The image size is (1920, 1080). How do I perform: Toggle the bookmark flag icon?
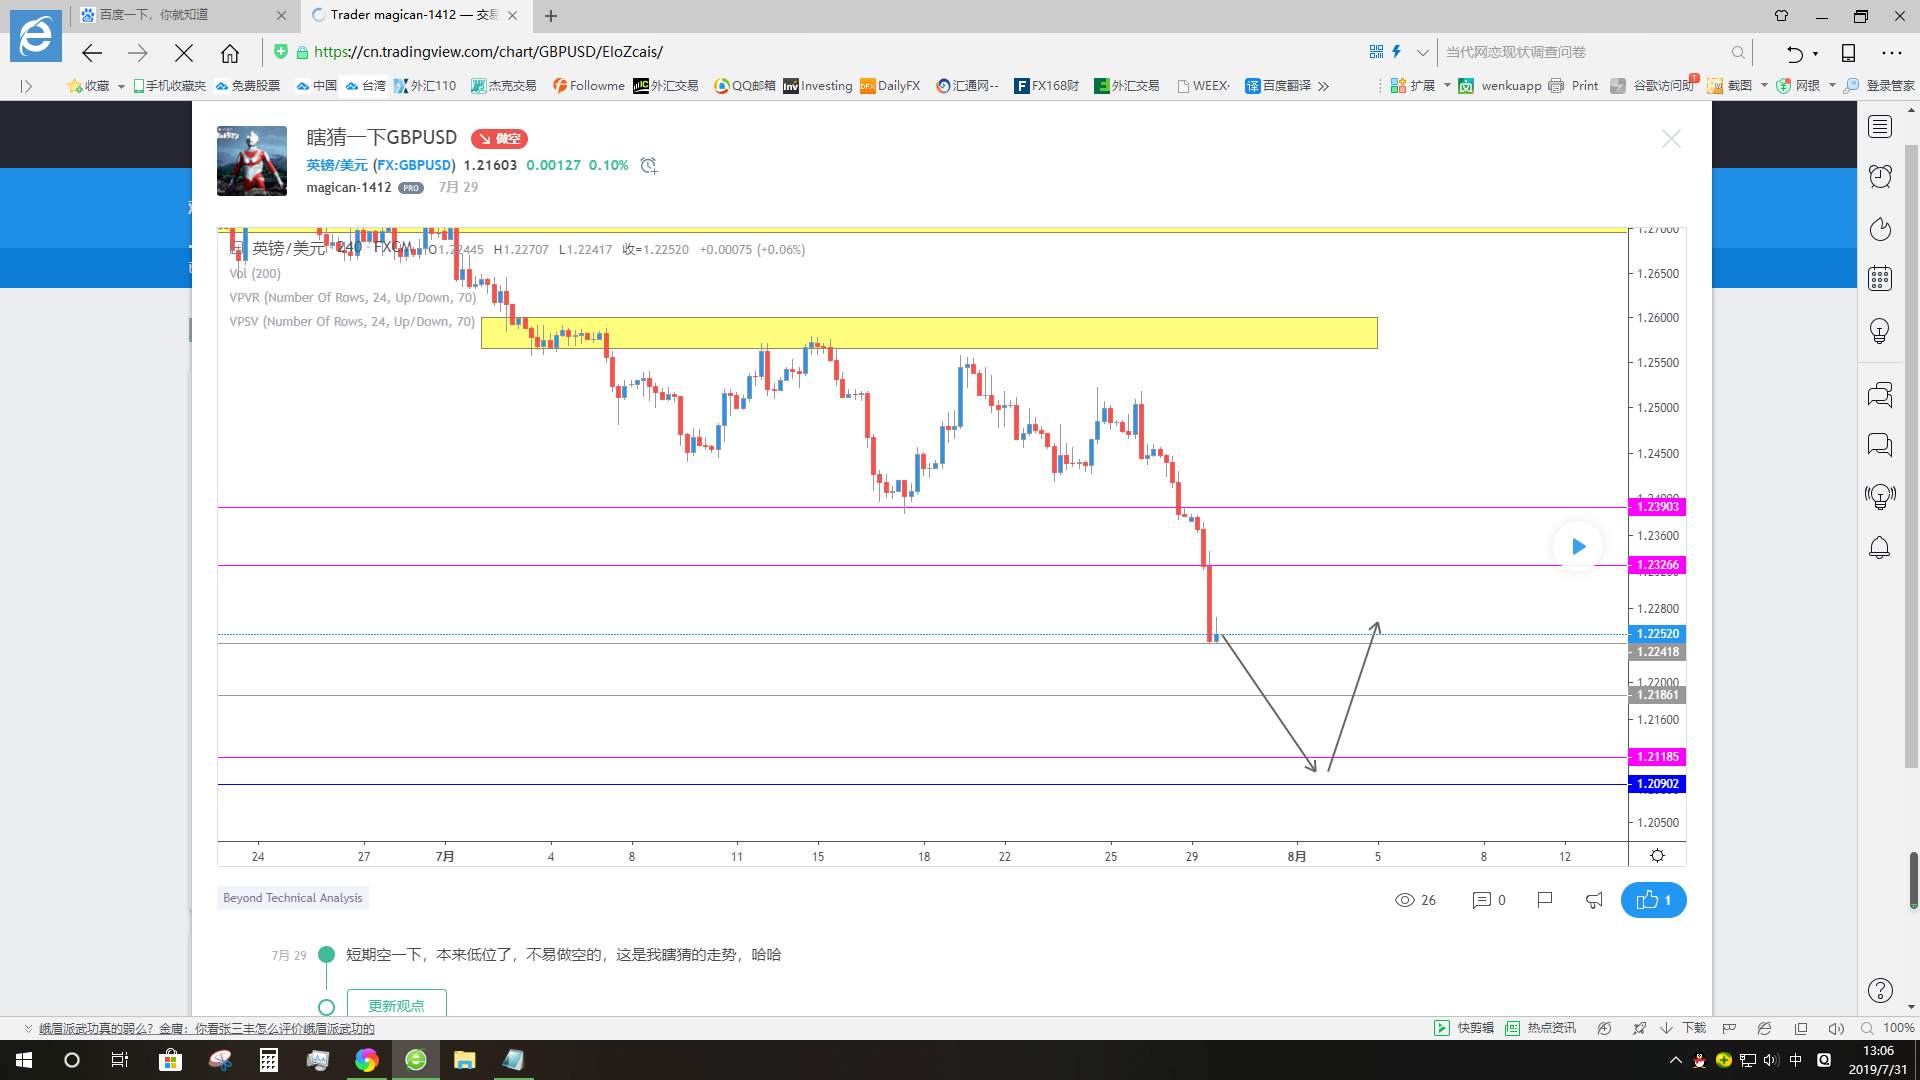click(1544, 900)
